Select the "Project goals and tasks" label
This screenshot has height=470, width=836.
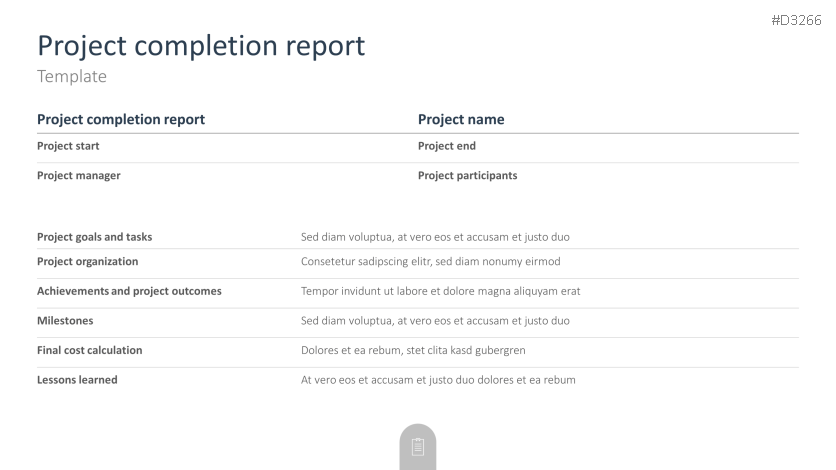pyautogui.click(x=95, y=237)
